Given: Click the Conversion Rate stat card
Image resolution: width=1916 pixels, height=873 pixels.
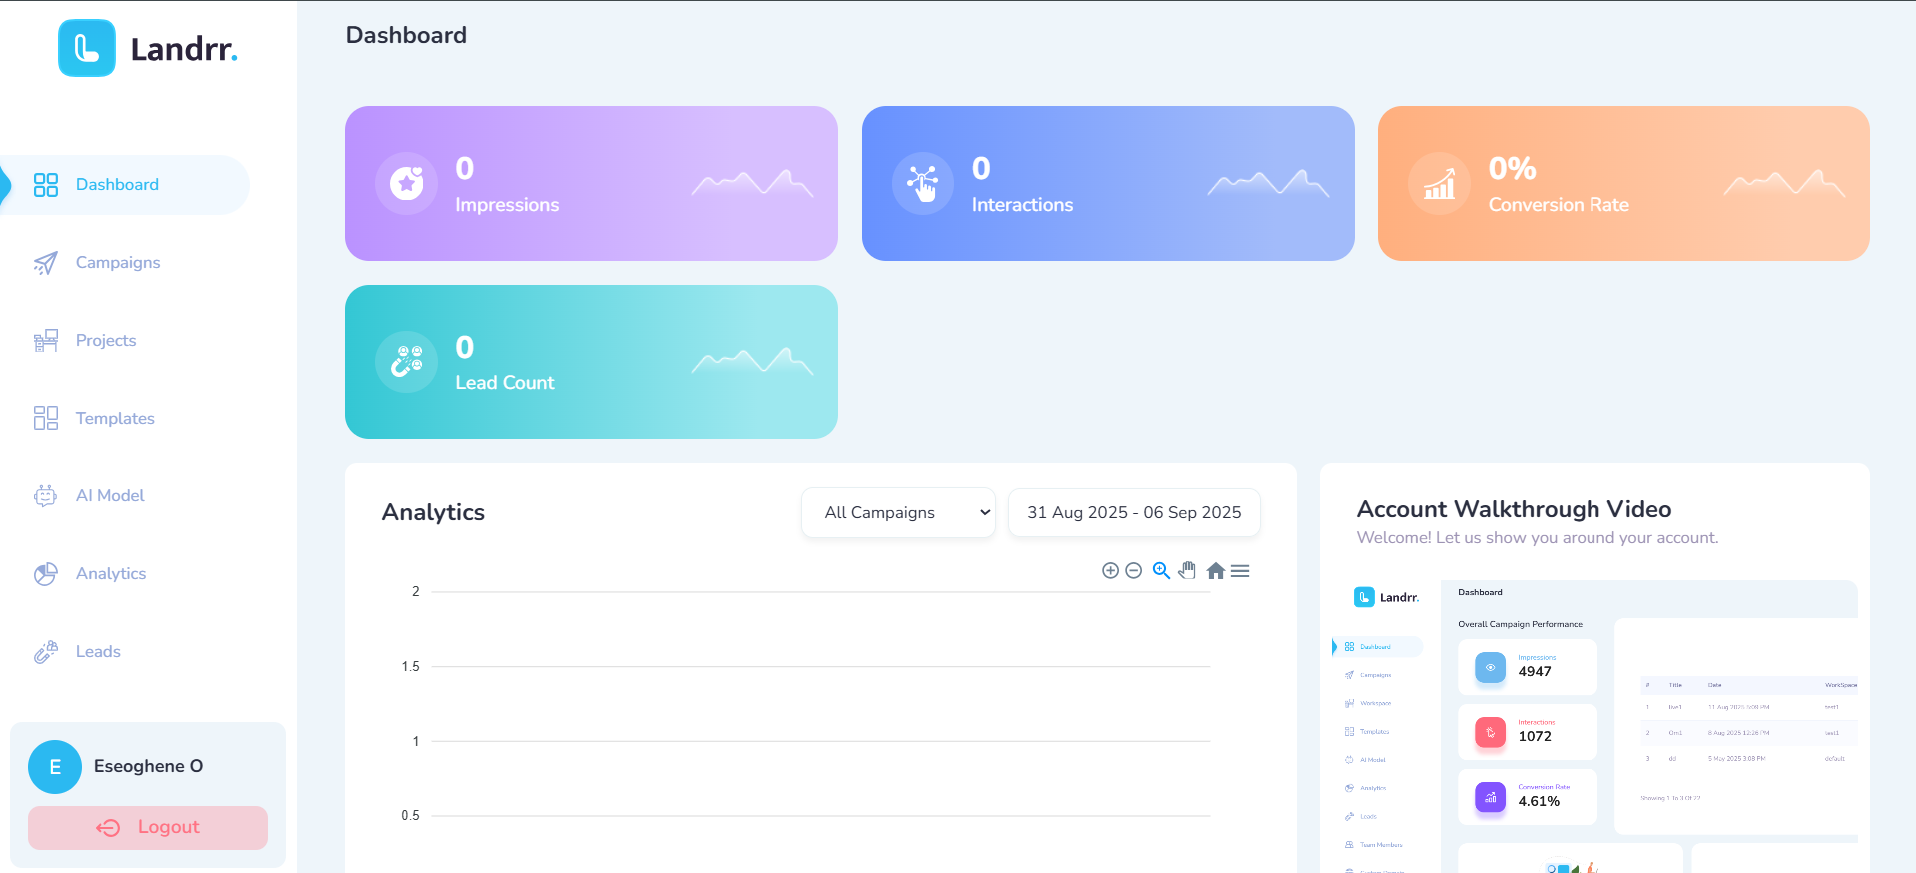Looking at the screenshot, I should [1624, 184].
